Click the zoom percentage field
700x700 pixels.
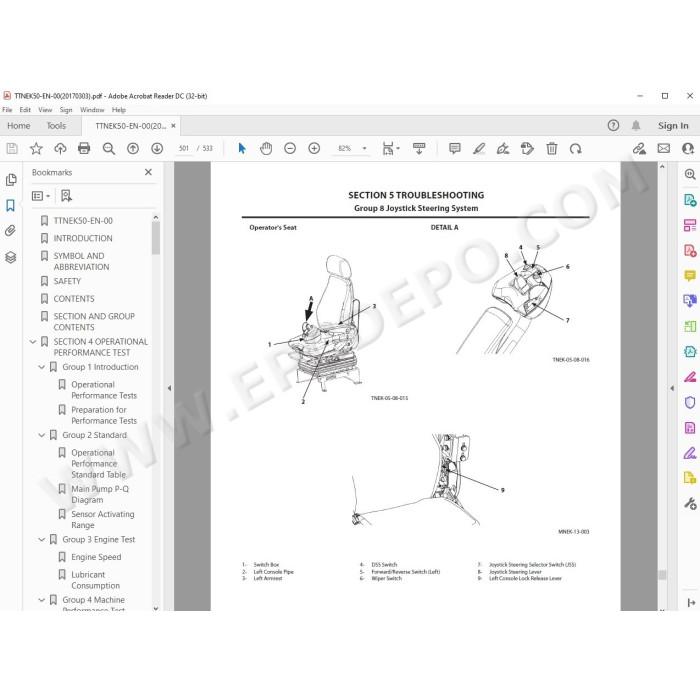(344, 148)
